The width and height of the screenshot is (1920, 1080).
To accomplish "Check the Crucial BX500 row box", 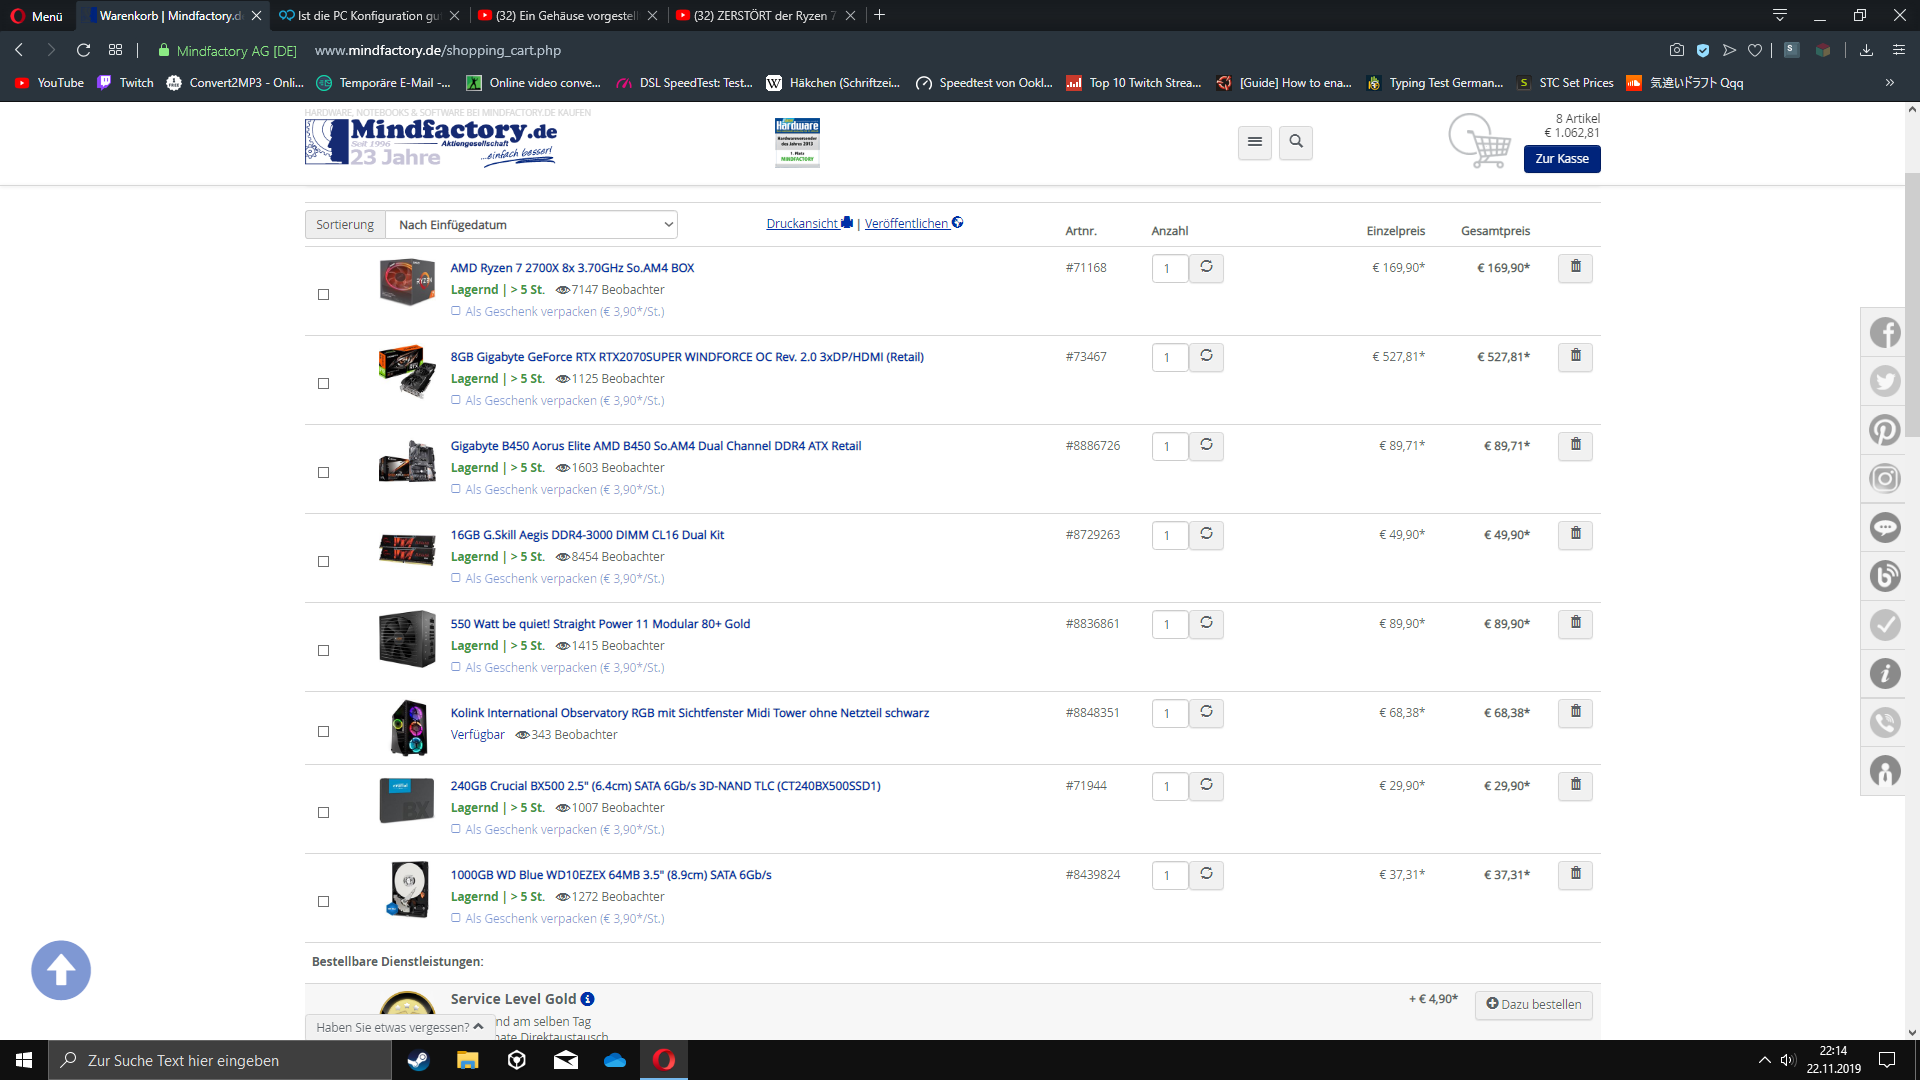I will coord(323,812).
